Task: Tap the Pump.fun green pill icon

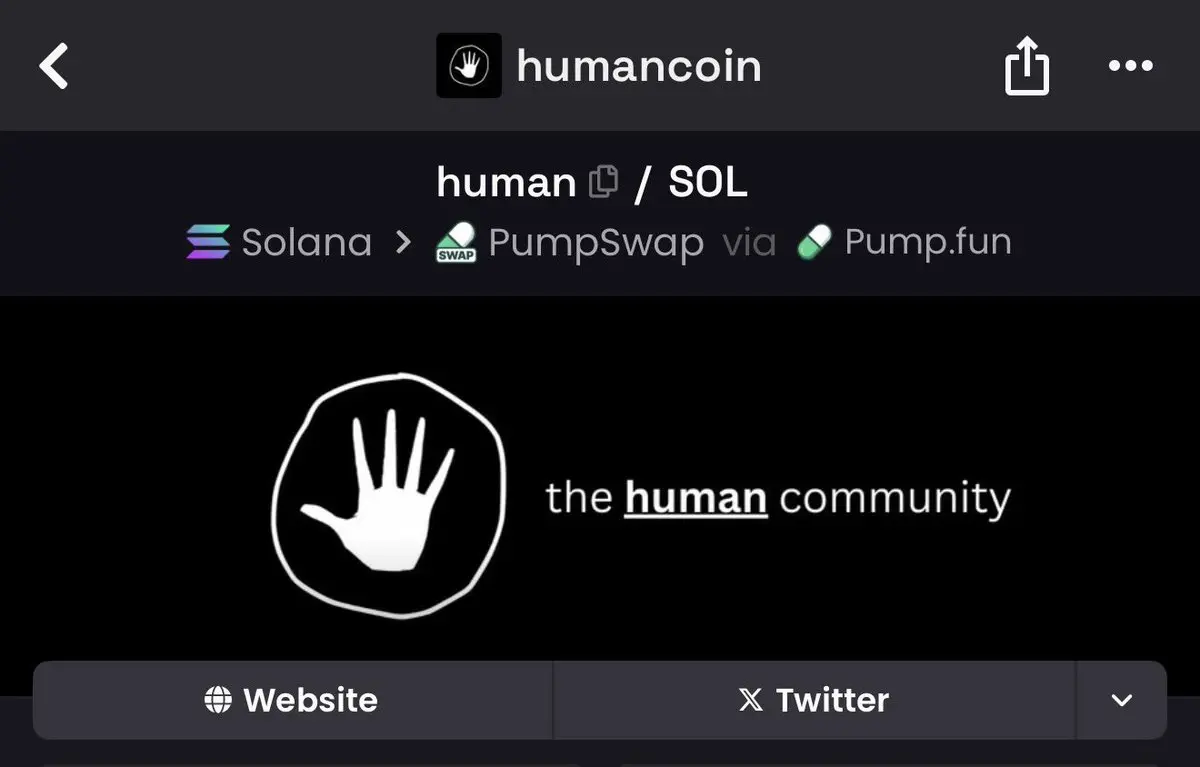Action: pos(815,242)
